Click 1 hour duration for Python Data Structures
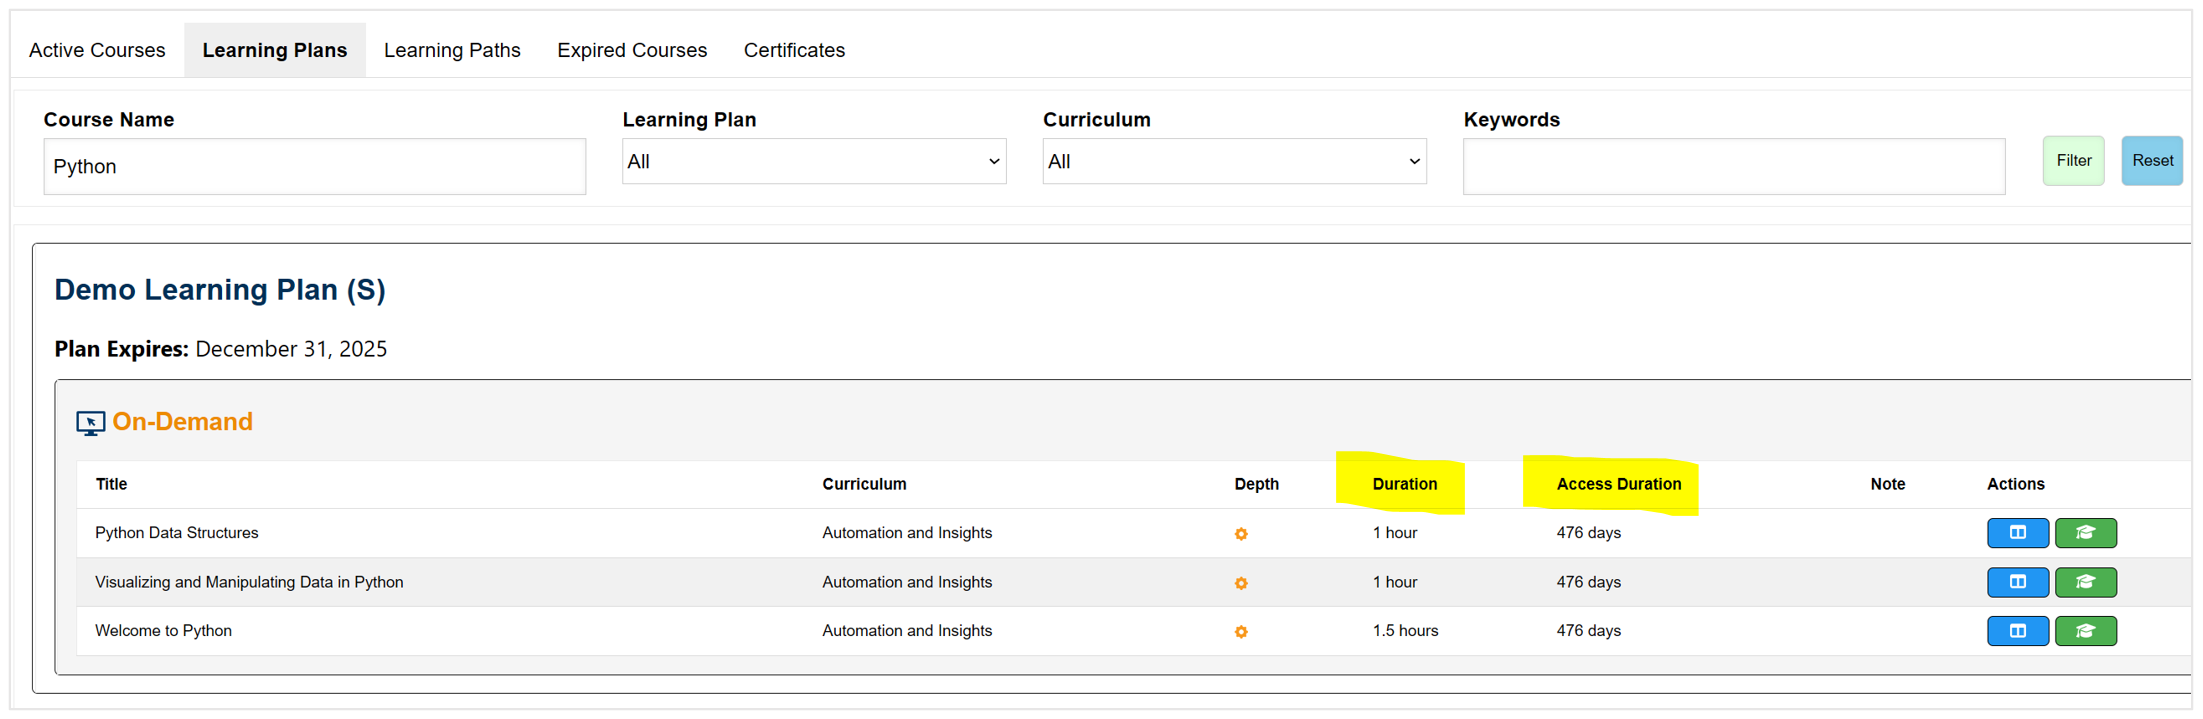Viewport: 2203px width, 719px height. point(1394,533)
